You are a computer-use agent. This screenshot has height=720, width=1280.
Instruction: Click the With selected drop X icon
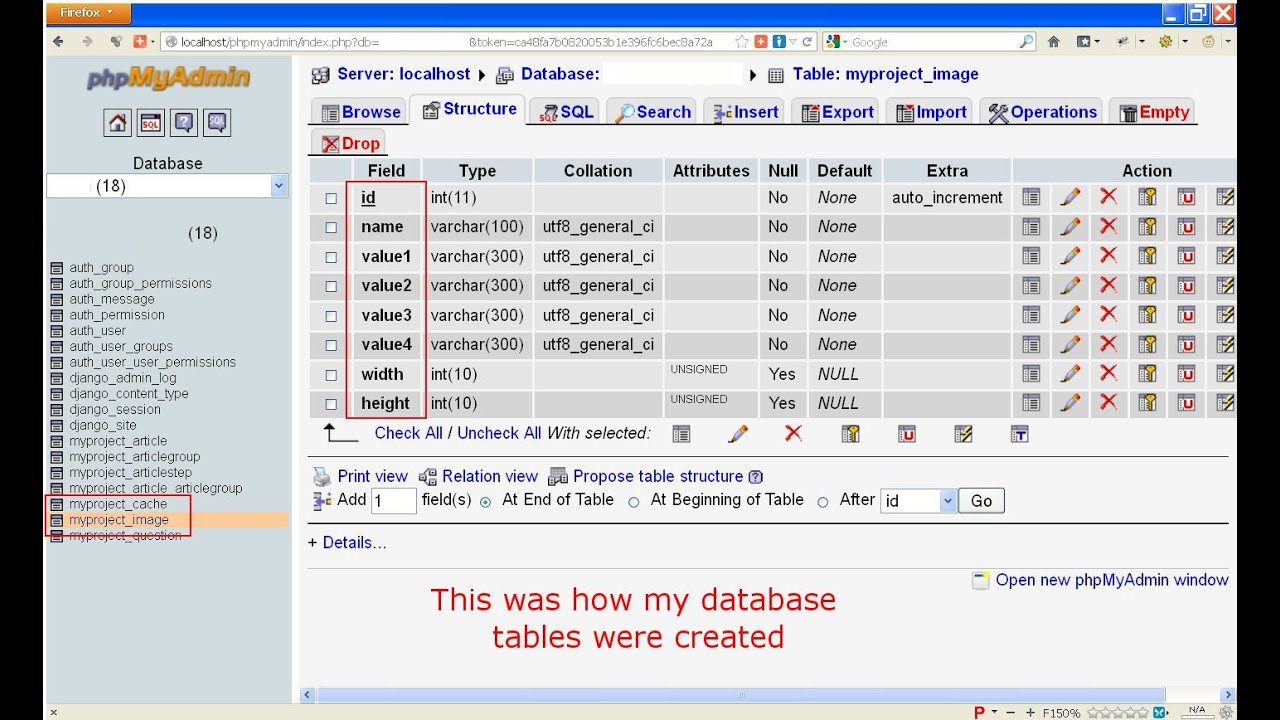click(x=793, y=433)
